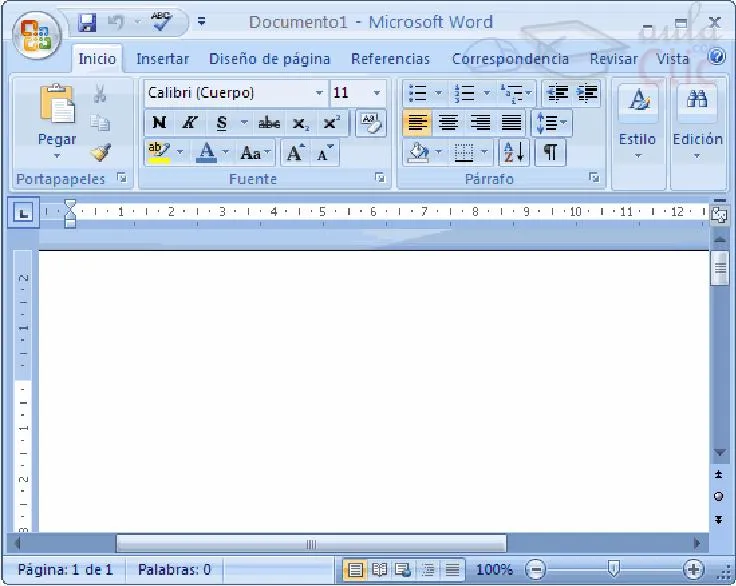Sort text alphabetically A-Z
The height and width of the screenshot is (586, 736).
[514, 153]
